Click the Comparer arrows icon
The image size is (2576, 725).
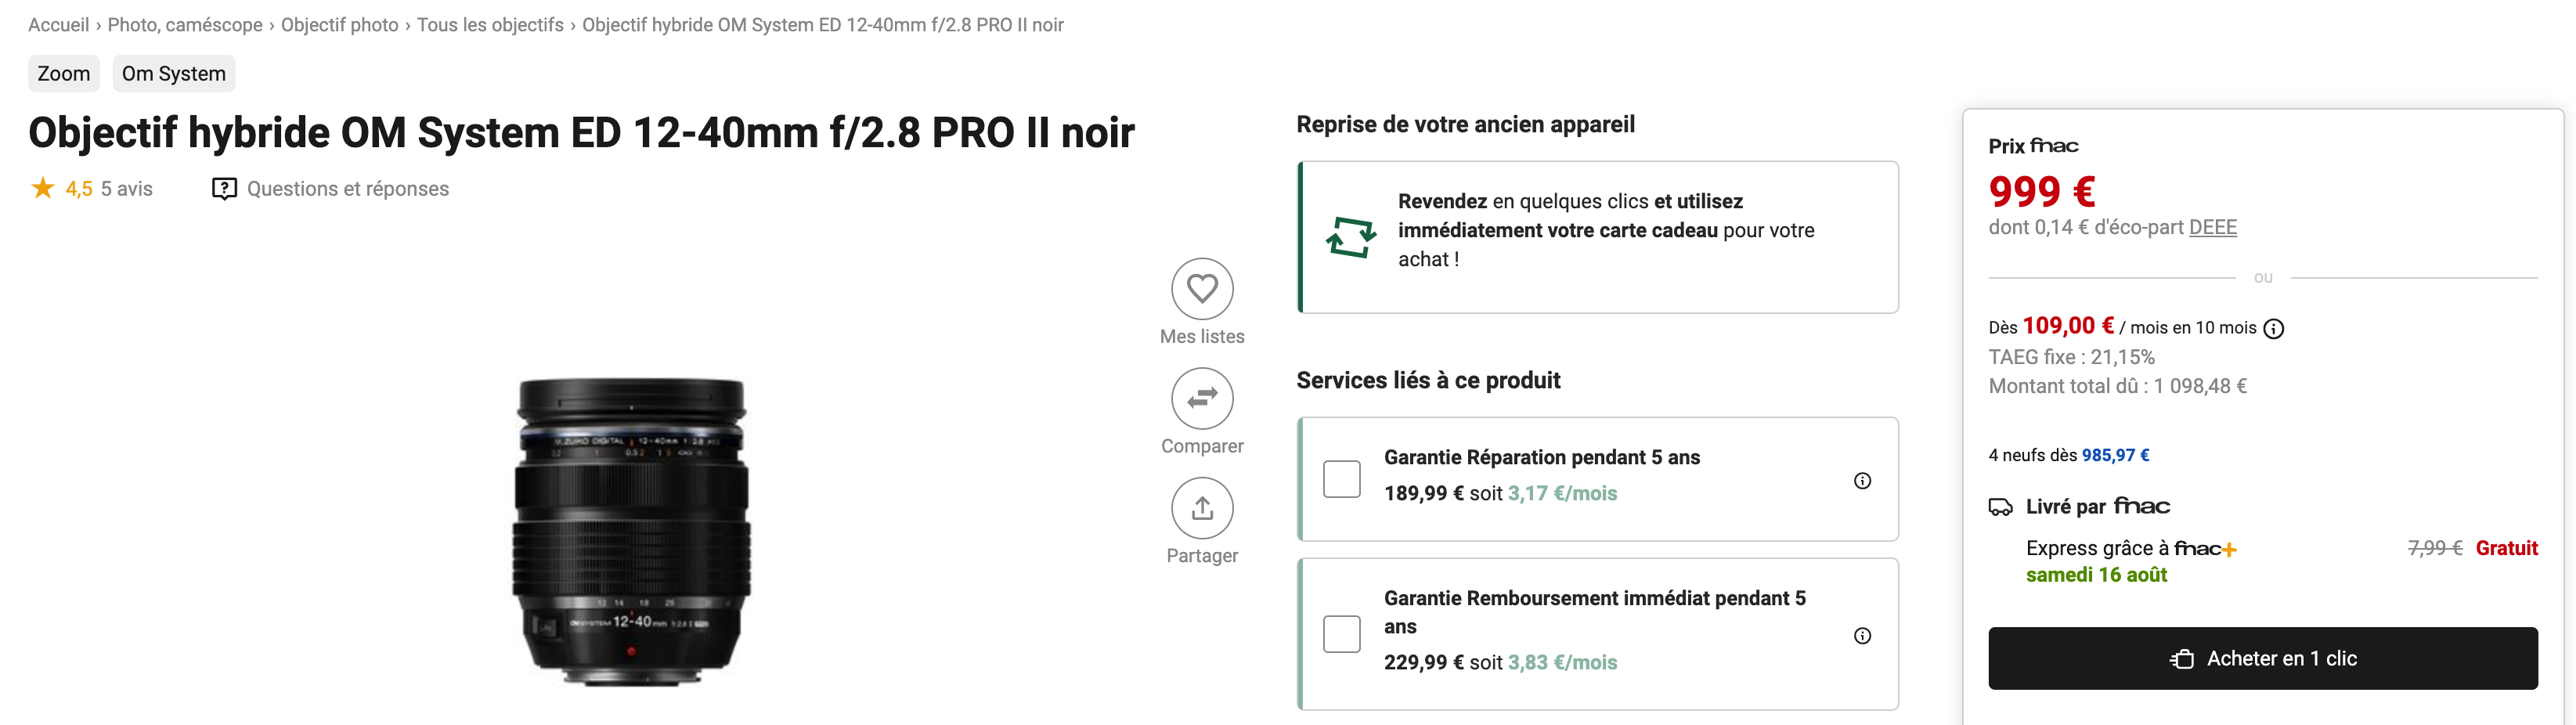pos(1202,398)
